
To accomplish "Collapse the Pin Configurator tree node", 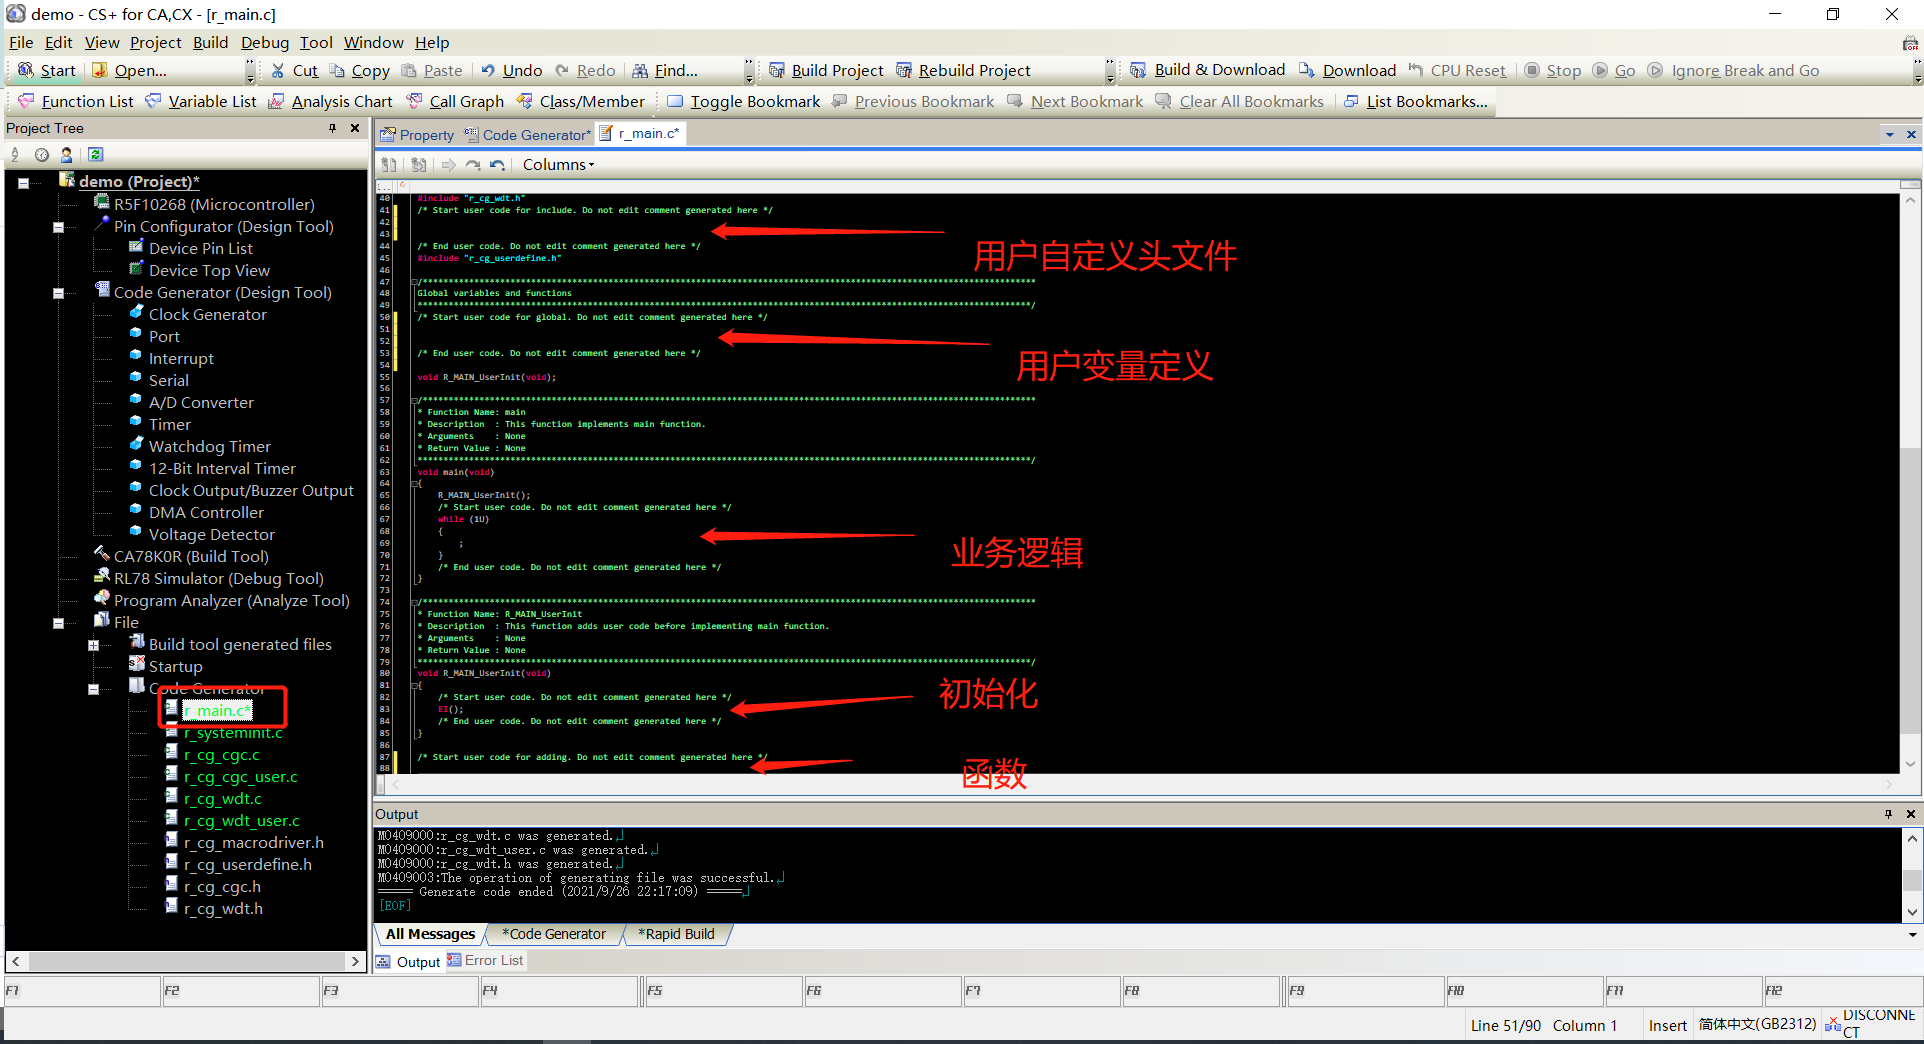I will click(58, 227).
